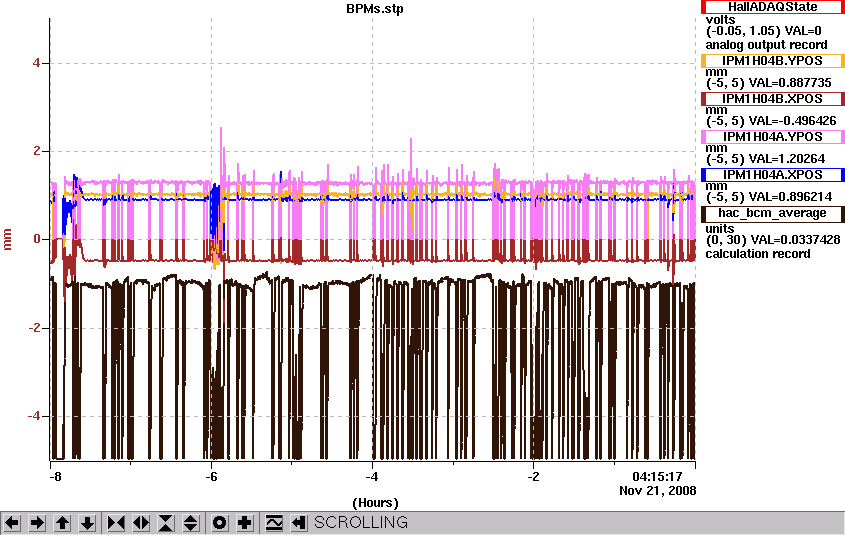Click the circle toolbar icon
845x535 pixels.
[220, 523]
